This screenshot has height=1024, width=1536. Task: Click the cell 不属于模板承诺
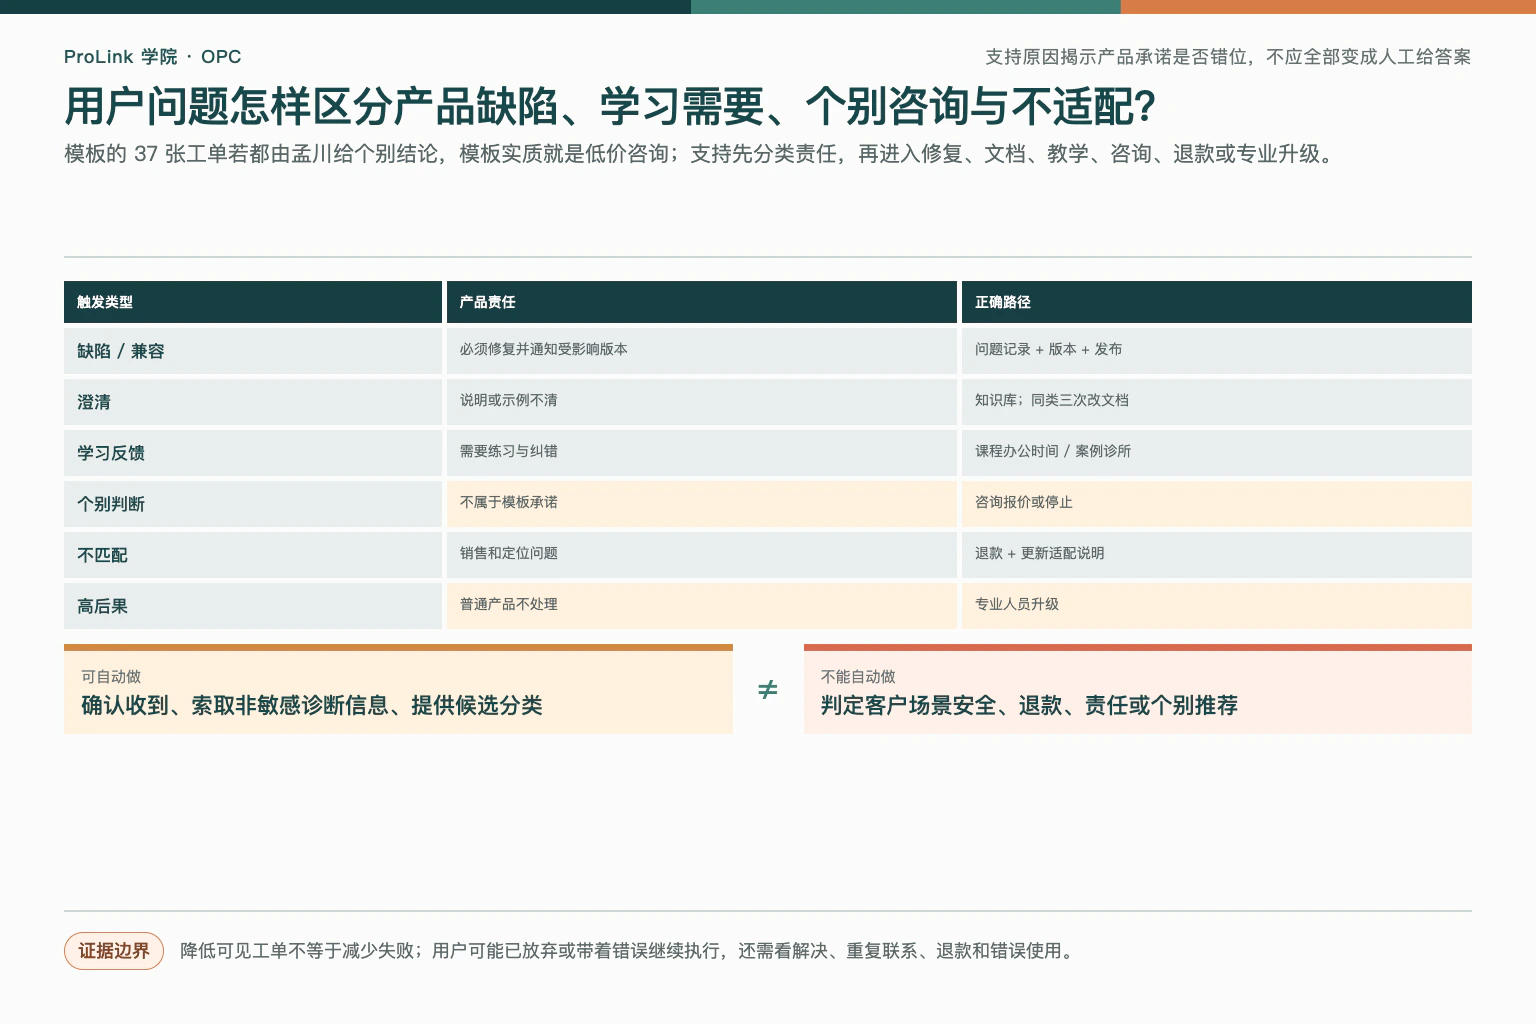coord(702,504)
